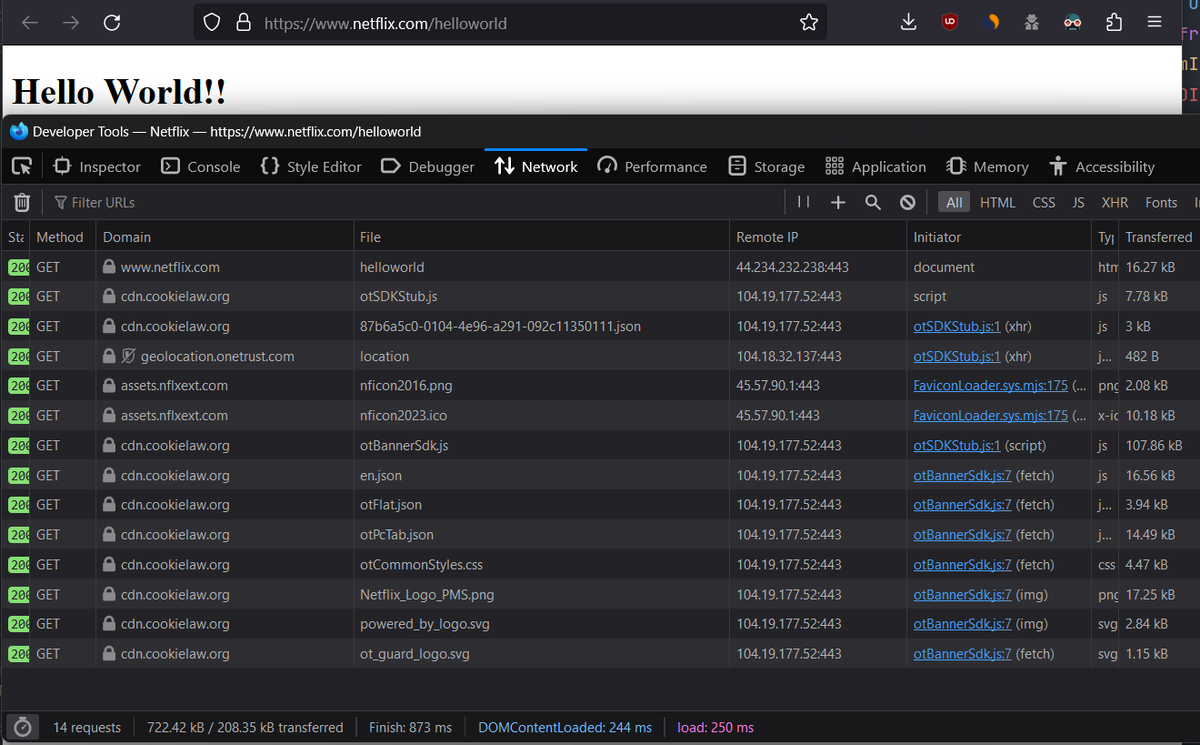
Task: Open the tracking protection shield in address bar
Action: click(x=212, y=22)
